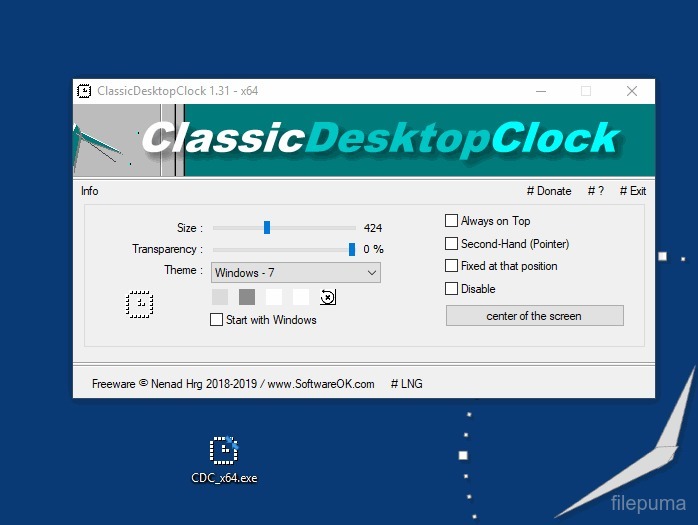The width and height of the screenshot is (698, 525).
Task: Open the CDC_x64.exe desktop icon
Action: [x=224, y=451]
